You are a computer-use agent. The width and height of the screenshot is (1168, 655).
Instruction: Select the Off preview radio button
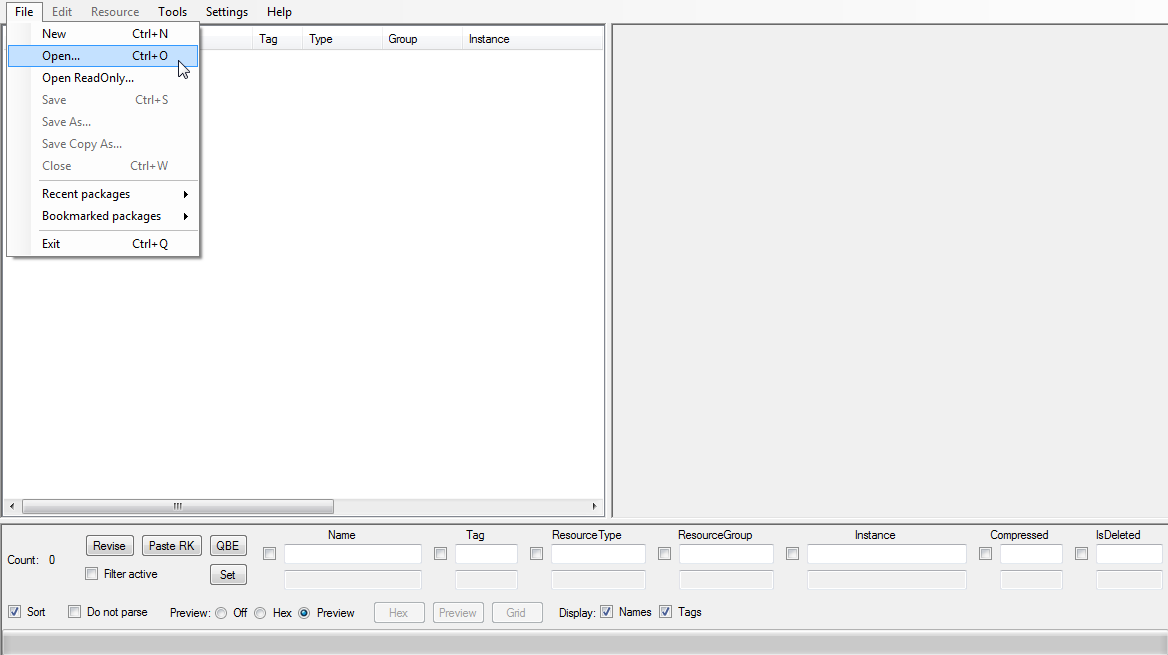221,613
